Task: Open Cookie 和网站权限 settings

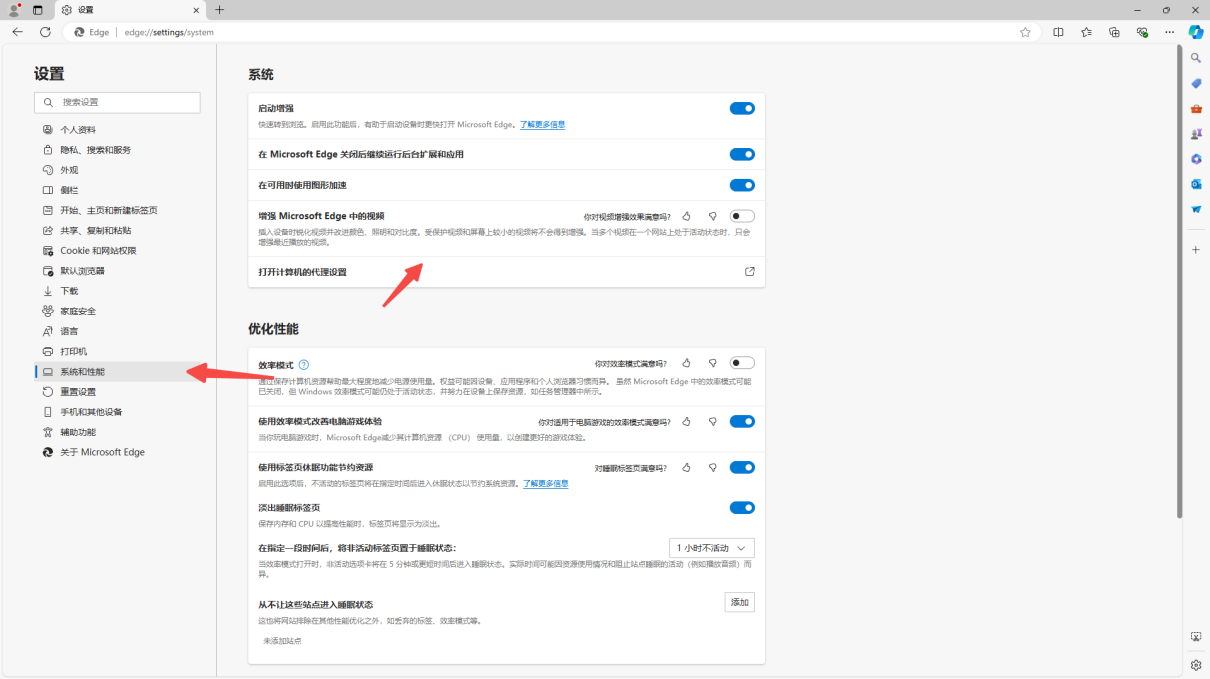Action: 117,251
